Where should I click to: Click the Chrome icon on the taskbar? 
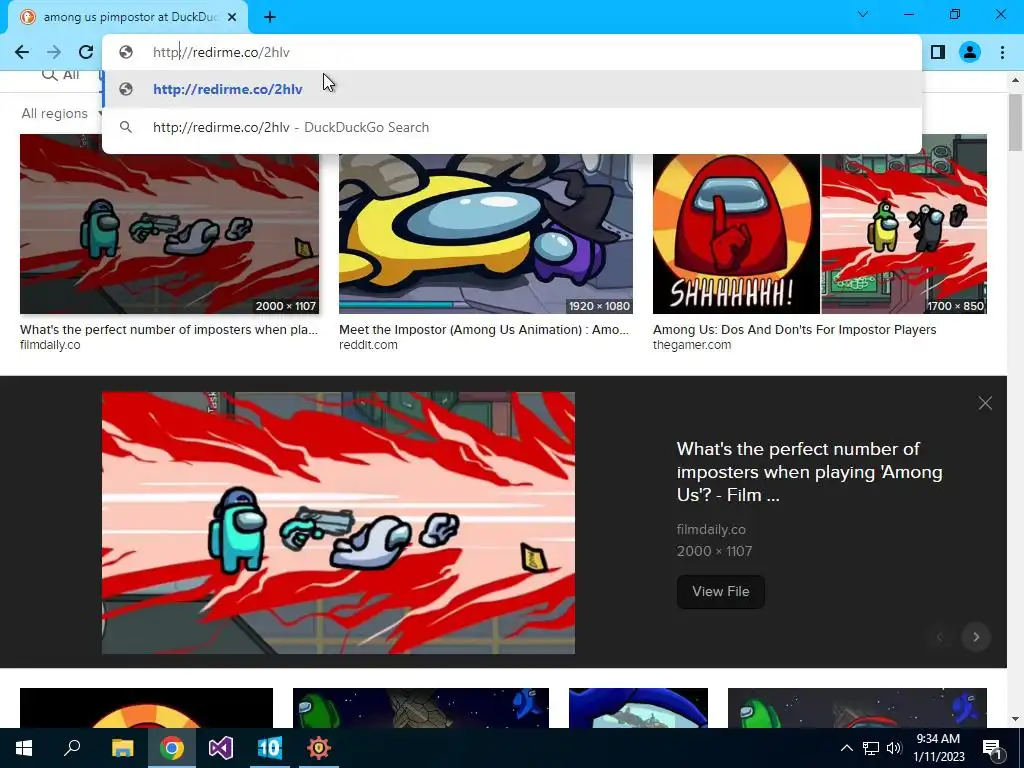(172, 748)
